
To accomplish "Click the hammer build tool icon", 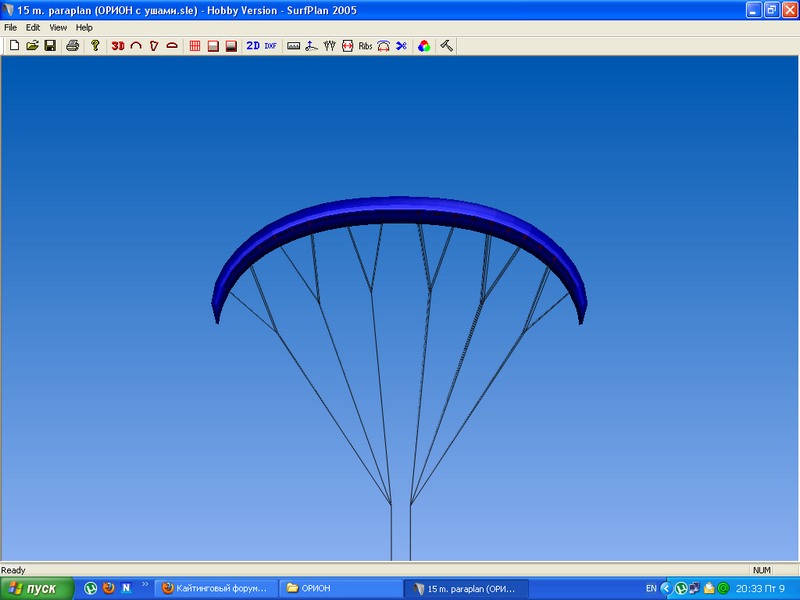I will pyautogui.click(x=447, y=46).
